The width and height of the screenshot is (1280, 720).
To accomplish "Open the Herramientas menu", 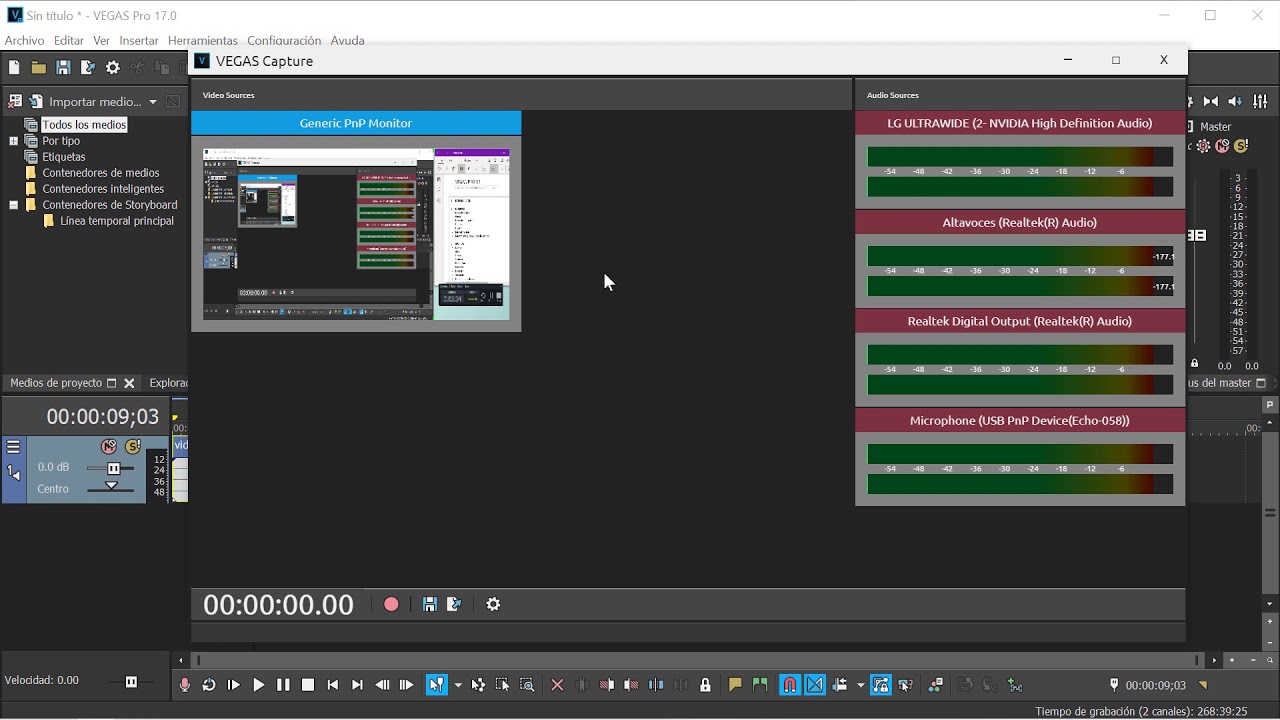I will coord(203,41).
